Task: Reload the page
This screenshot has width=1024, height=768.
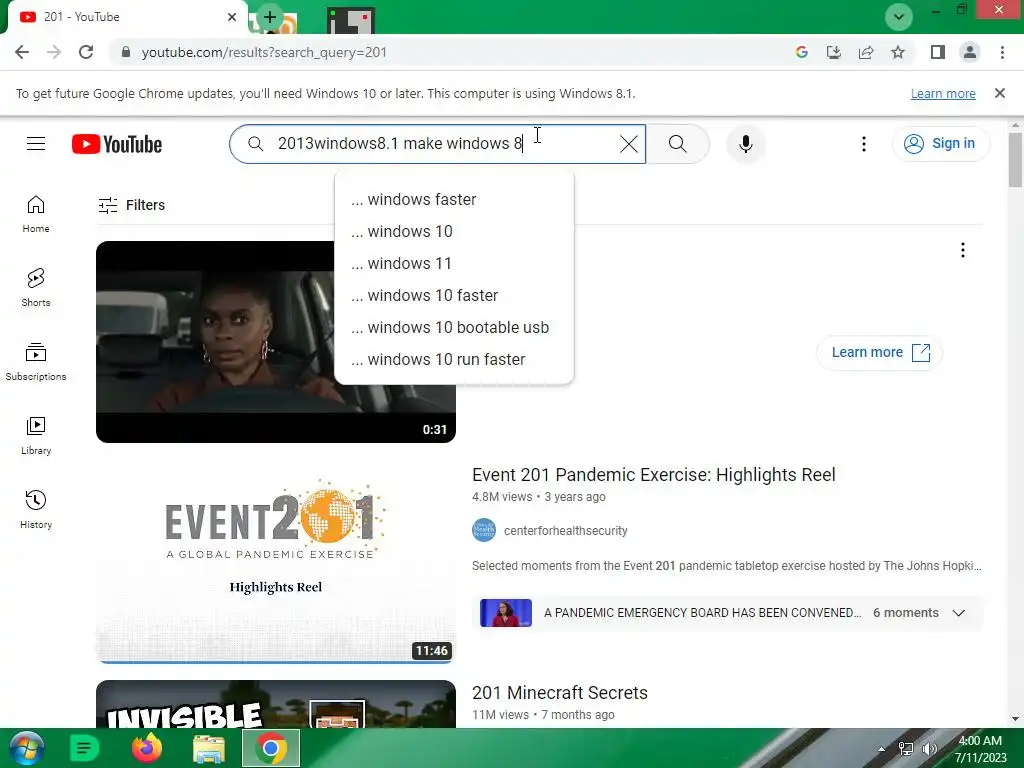Action: 86,52
